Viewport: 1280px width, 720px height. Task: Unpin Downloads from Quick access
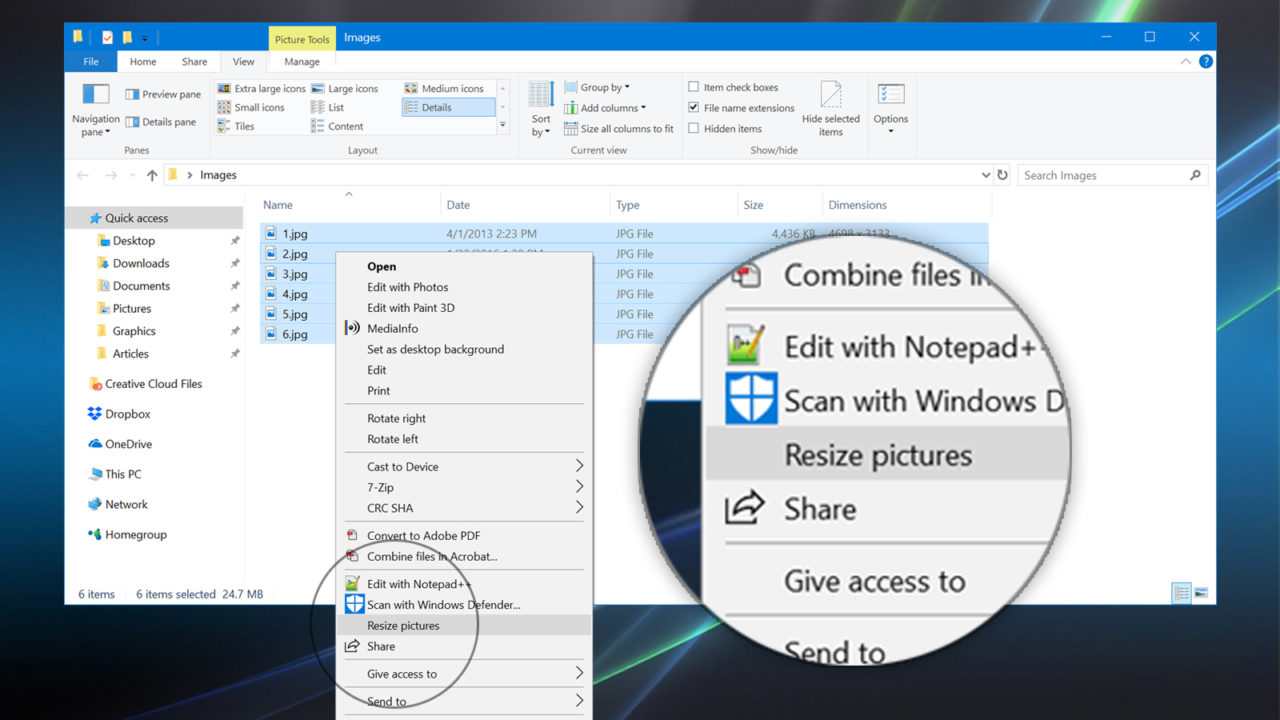point(235,263)
